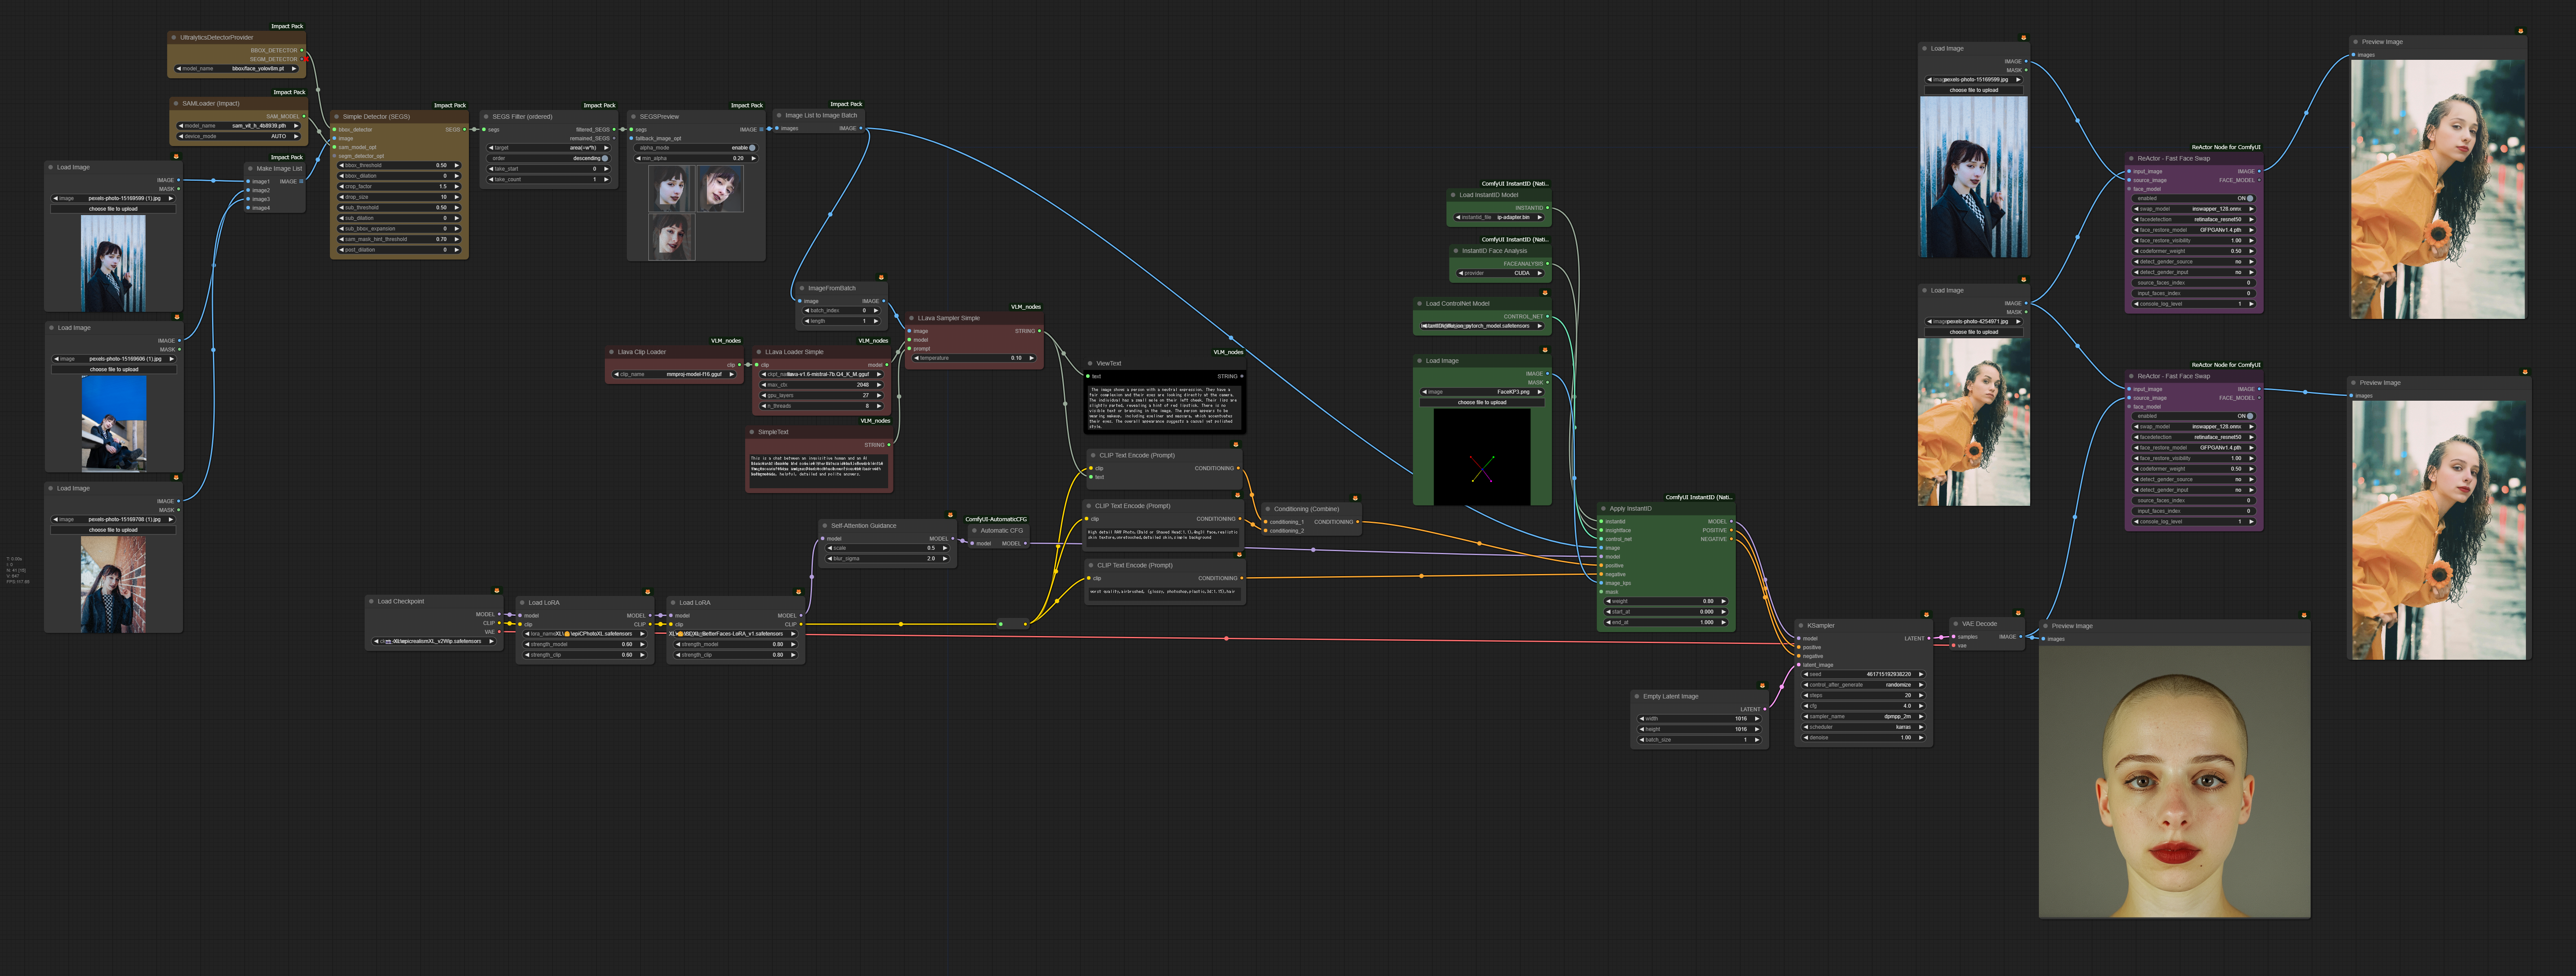
Task: Open model_name dropdown showing sam_vit_h_4b8939.pth
Action: pyautogui.click(x=239, y=126)
